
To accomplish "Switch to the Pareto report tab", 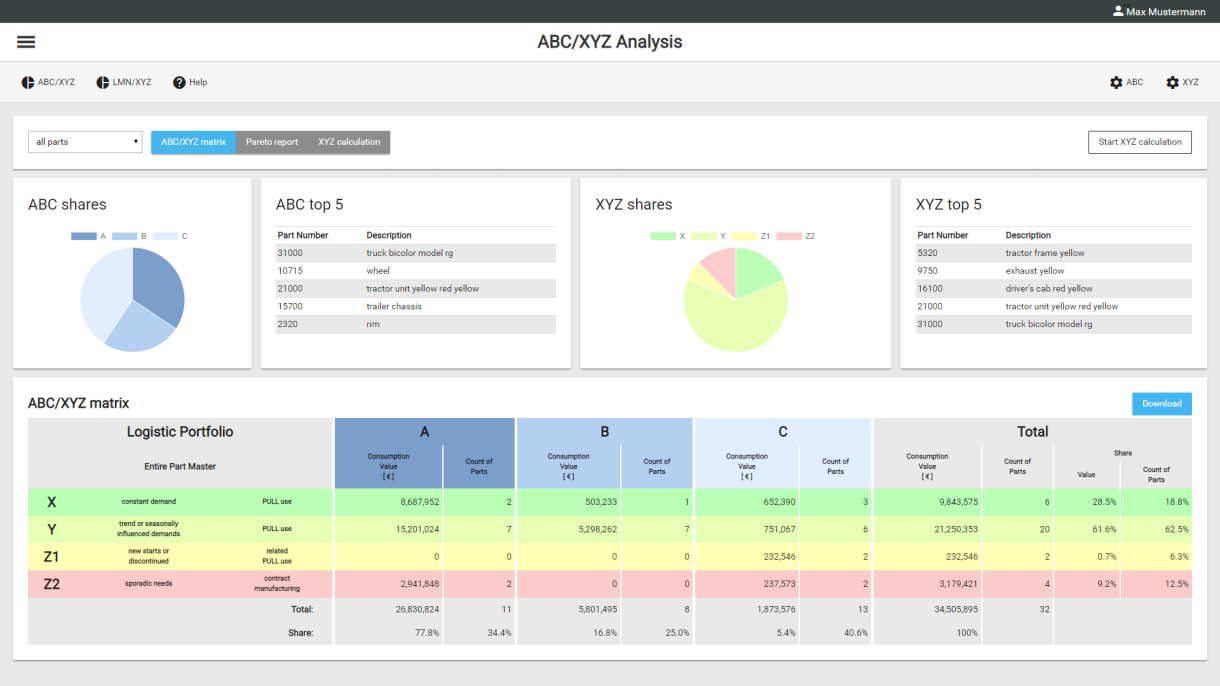I will 272,142.
